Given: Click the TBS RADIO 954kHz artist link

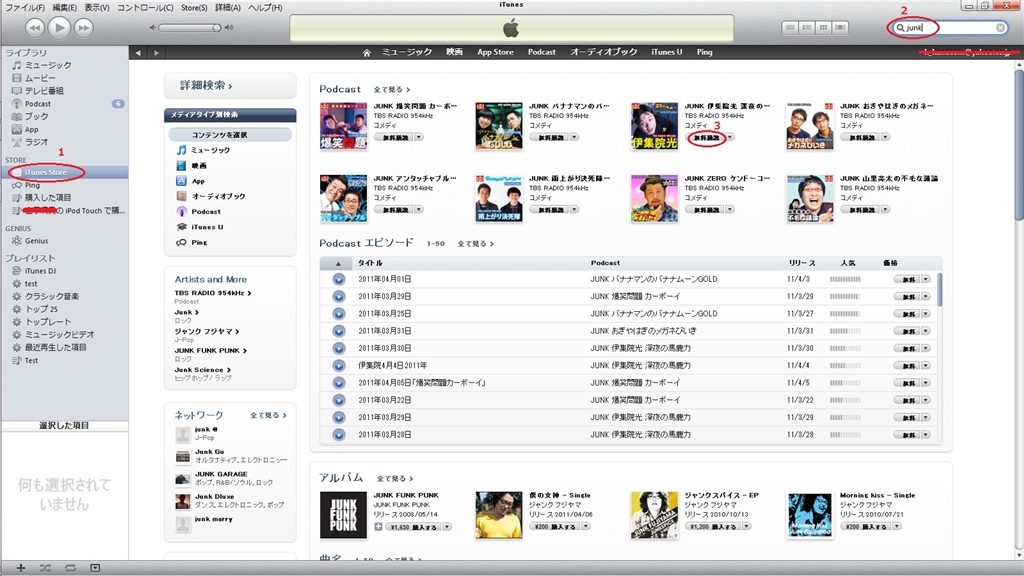Looking at the screenshot, I should (213, 293).
